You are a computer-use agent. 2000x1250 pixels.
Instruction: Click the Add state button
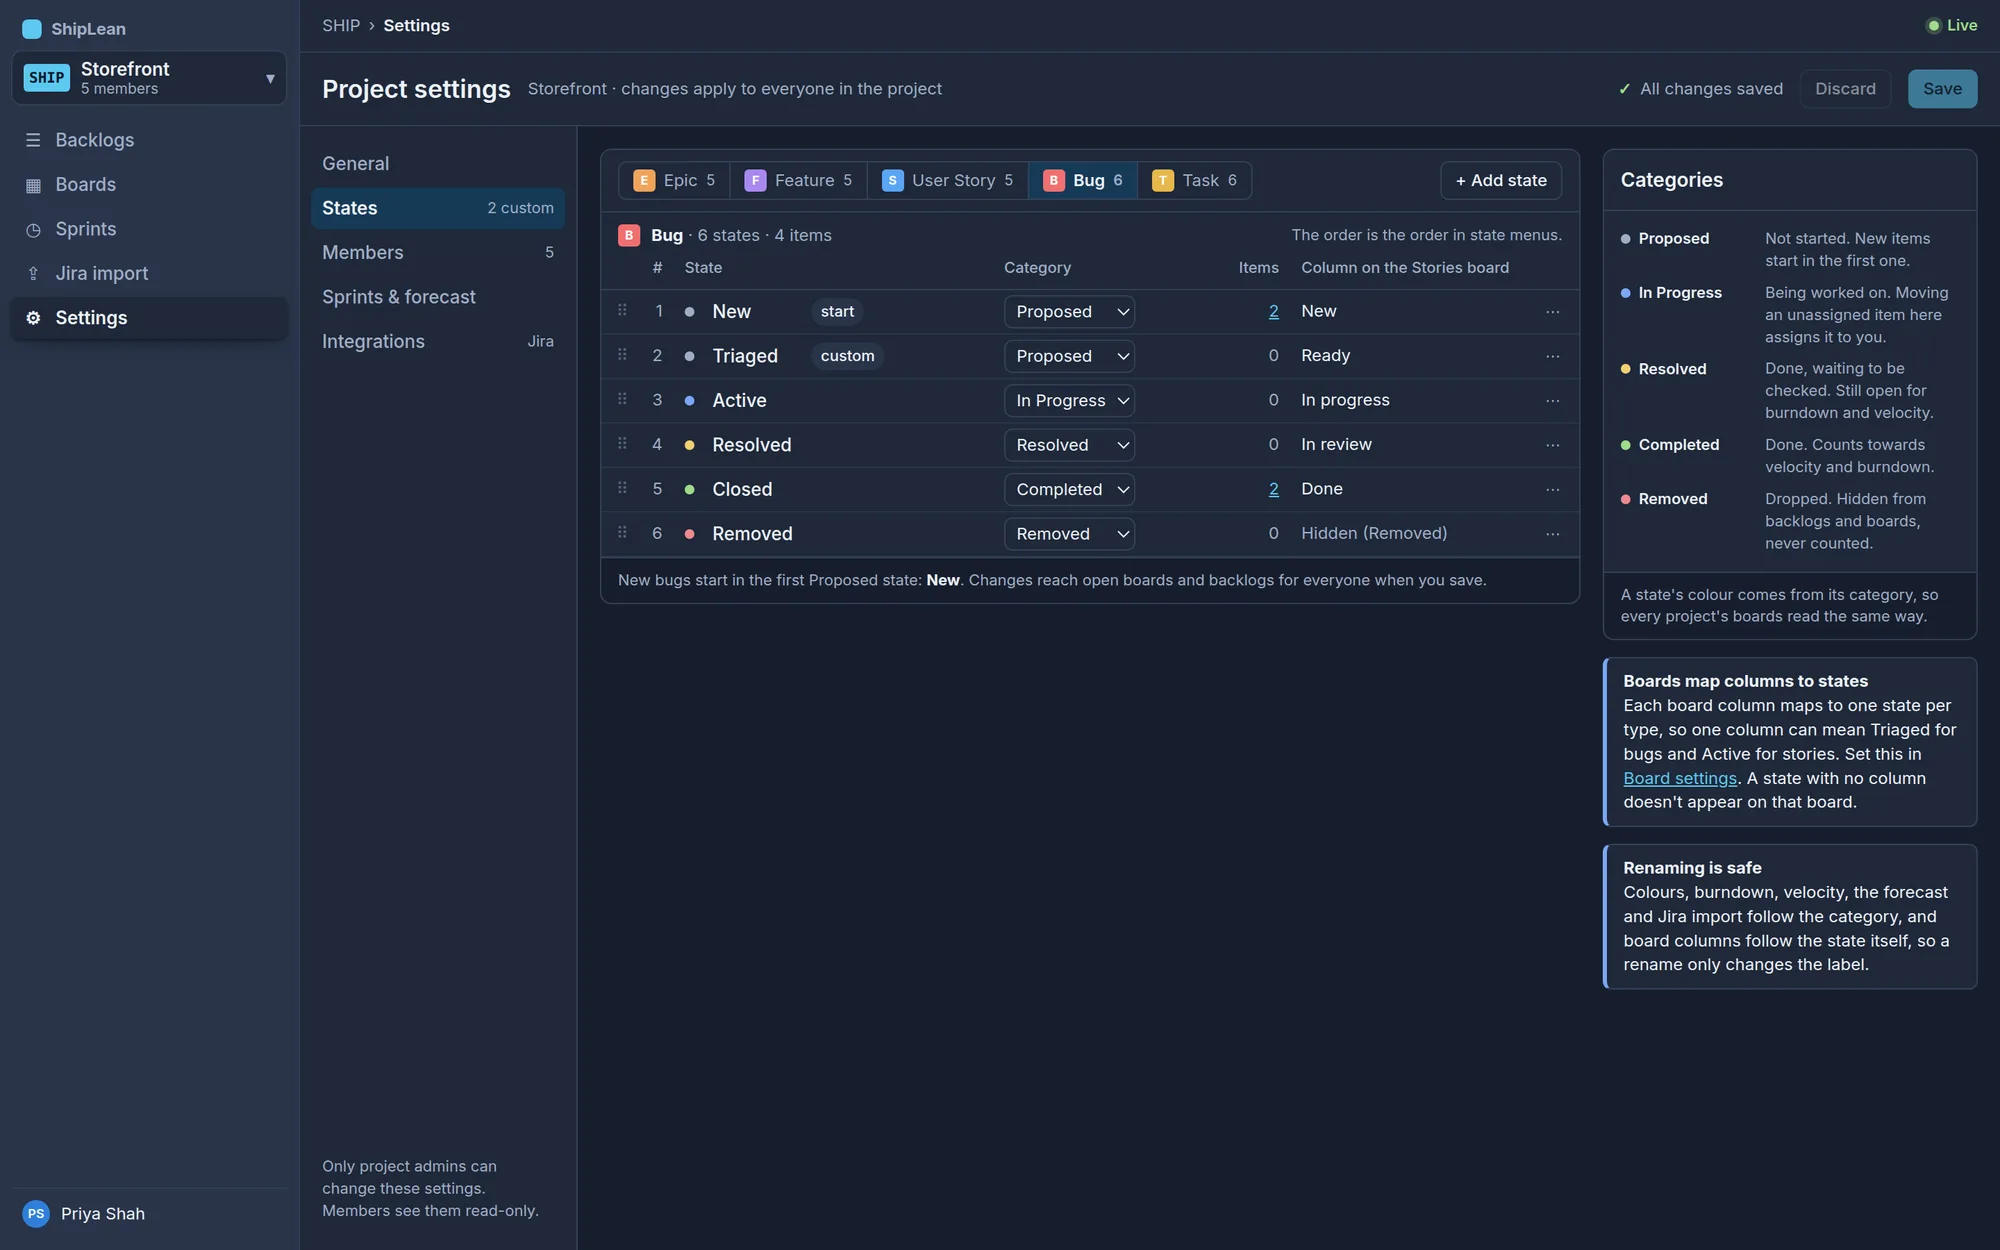[x=1501, y=180]
